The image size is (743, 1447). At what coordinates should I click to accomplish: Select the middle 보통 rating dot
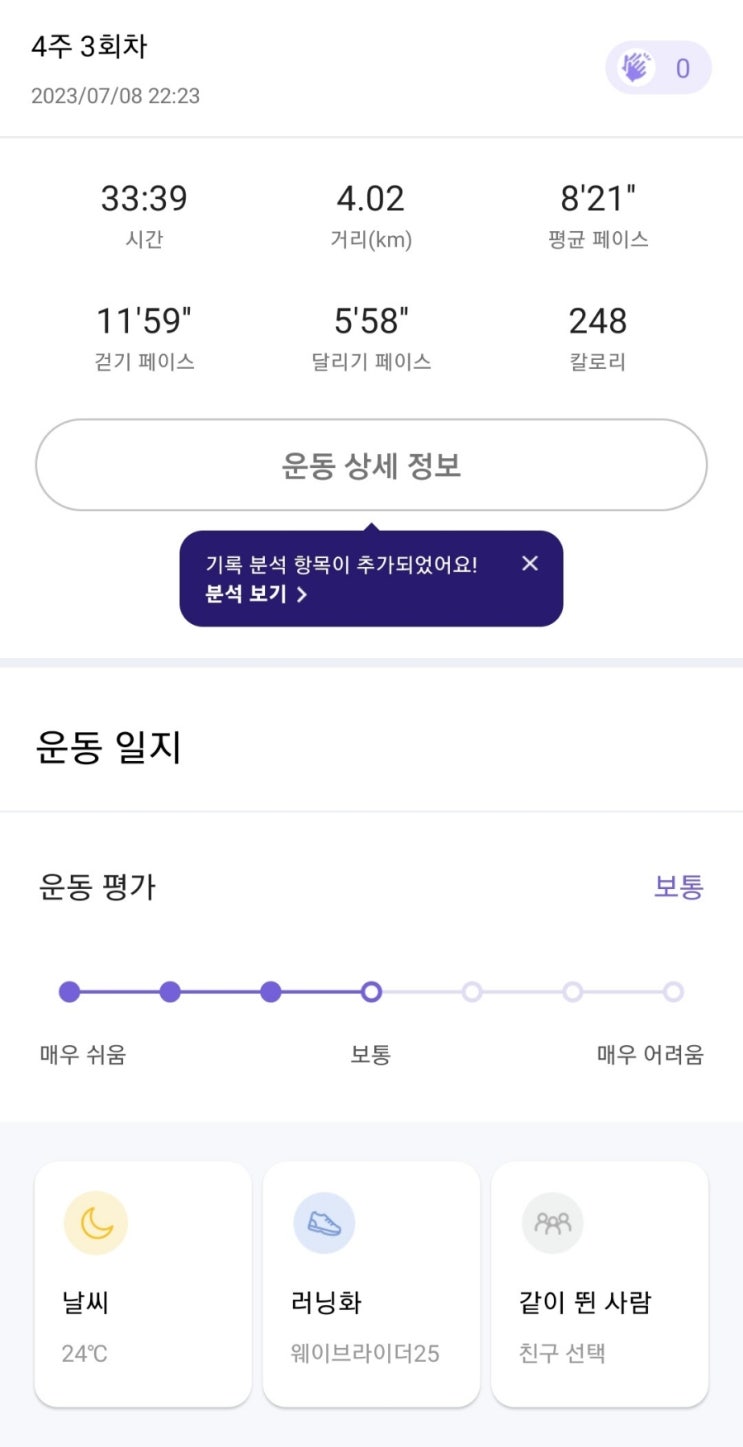(x=371, y=992)
